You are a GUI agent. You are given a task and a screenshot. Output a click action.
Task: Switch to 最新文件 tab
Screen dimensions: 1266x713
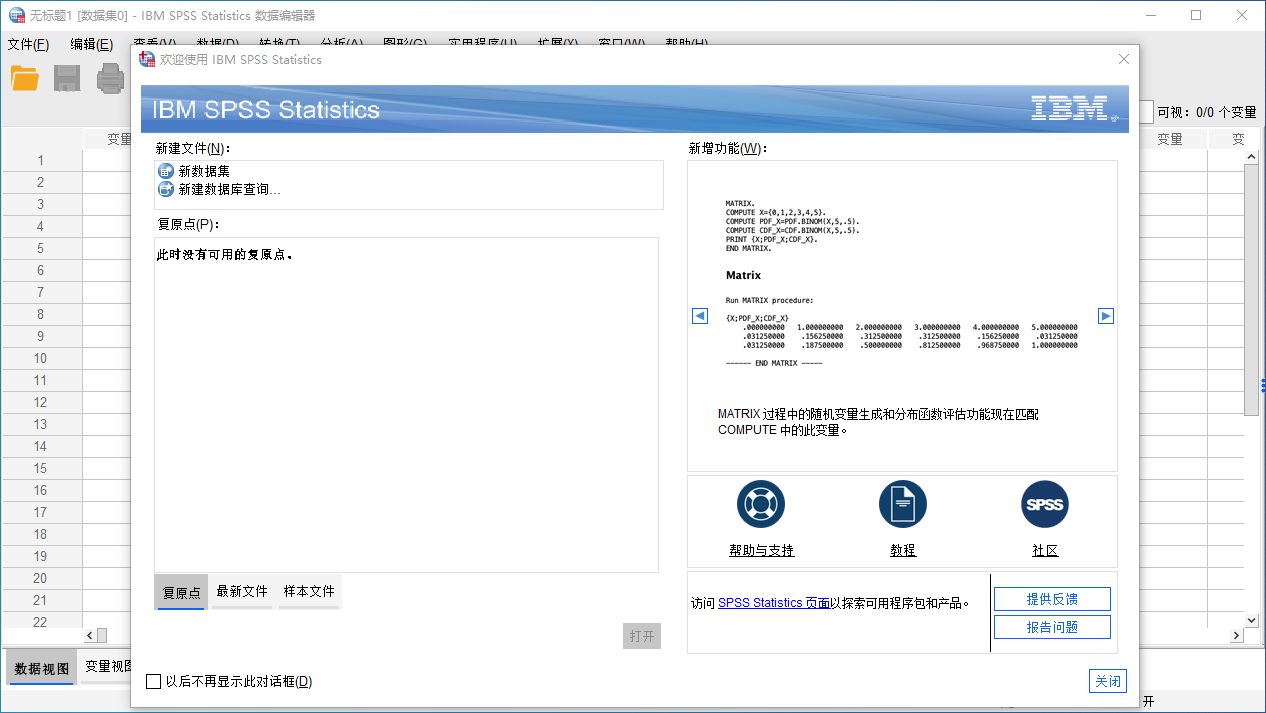[x=242, y=592]
